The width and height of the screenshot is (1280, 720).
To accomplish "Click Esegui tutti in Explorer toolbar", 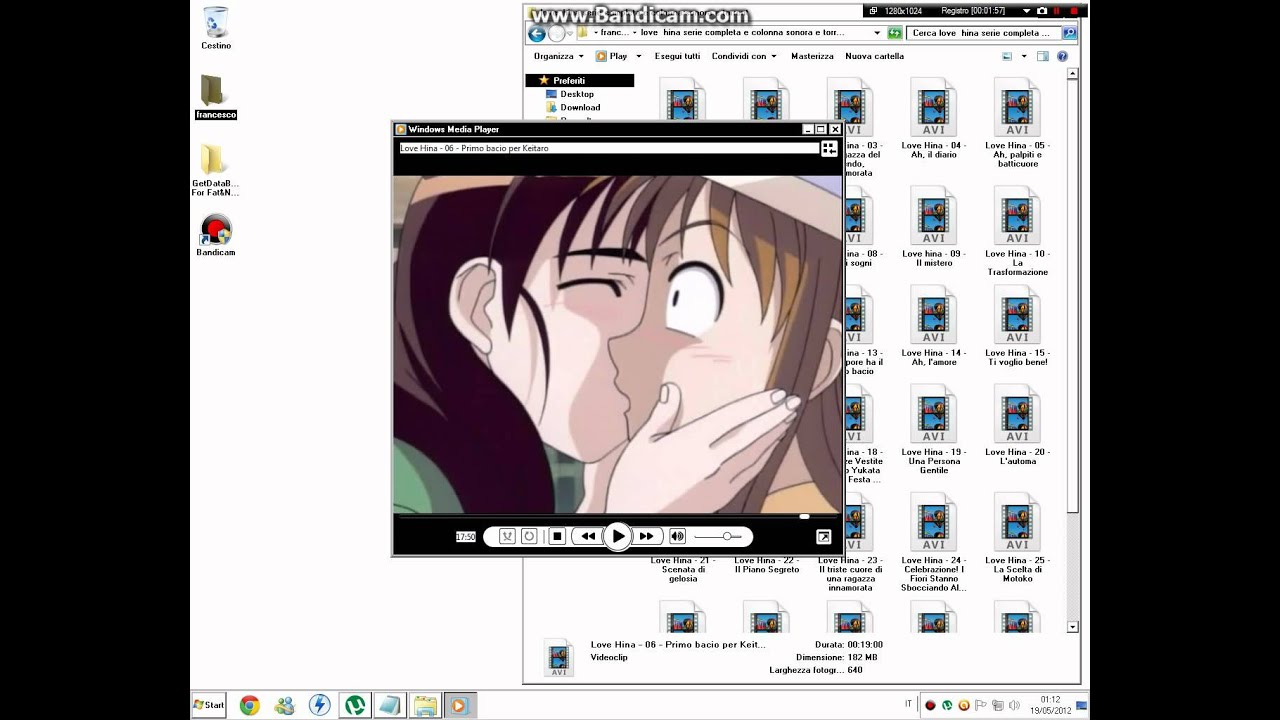I will [x=677, y=56].
